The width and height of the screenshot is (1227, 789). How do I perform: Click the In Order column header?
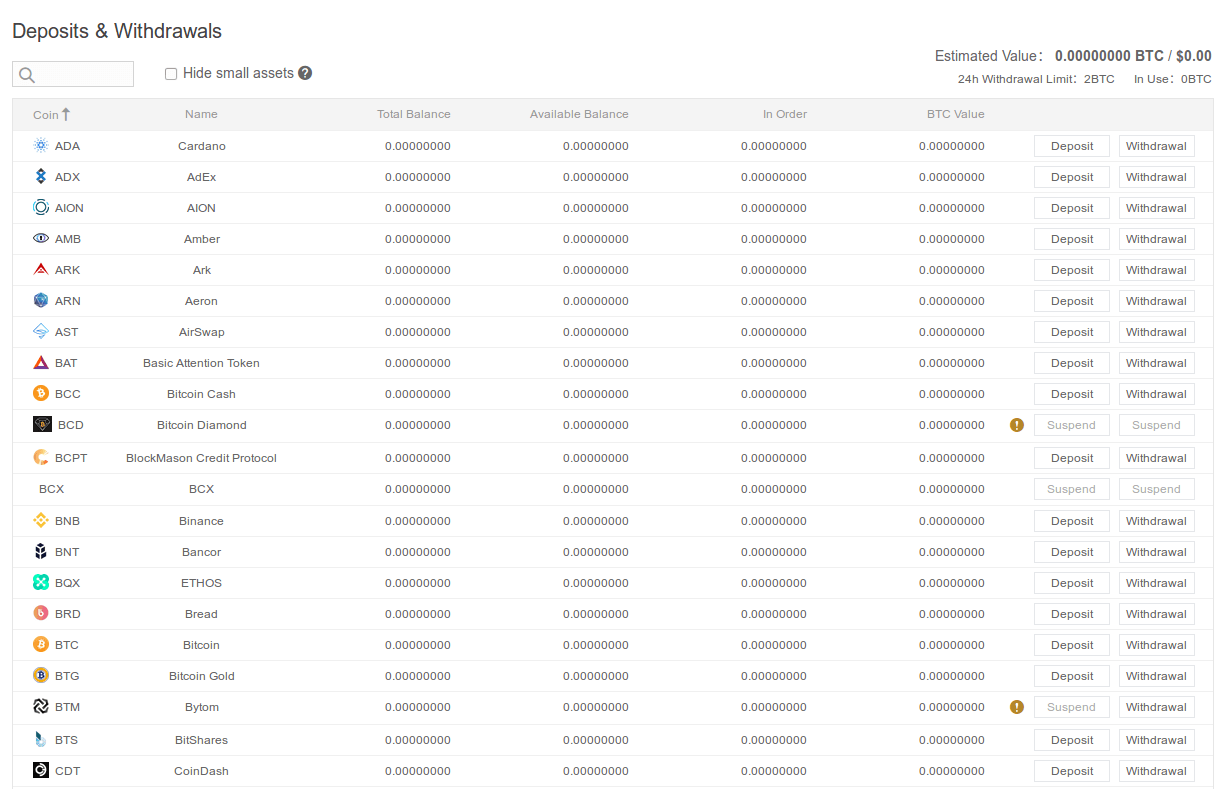(x=785, y=114)
